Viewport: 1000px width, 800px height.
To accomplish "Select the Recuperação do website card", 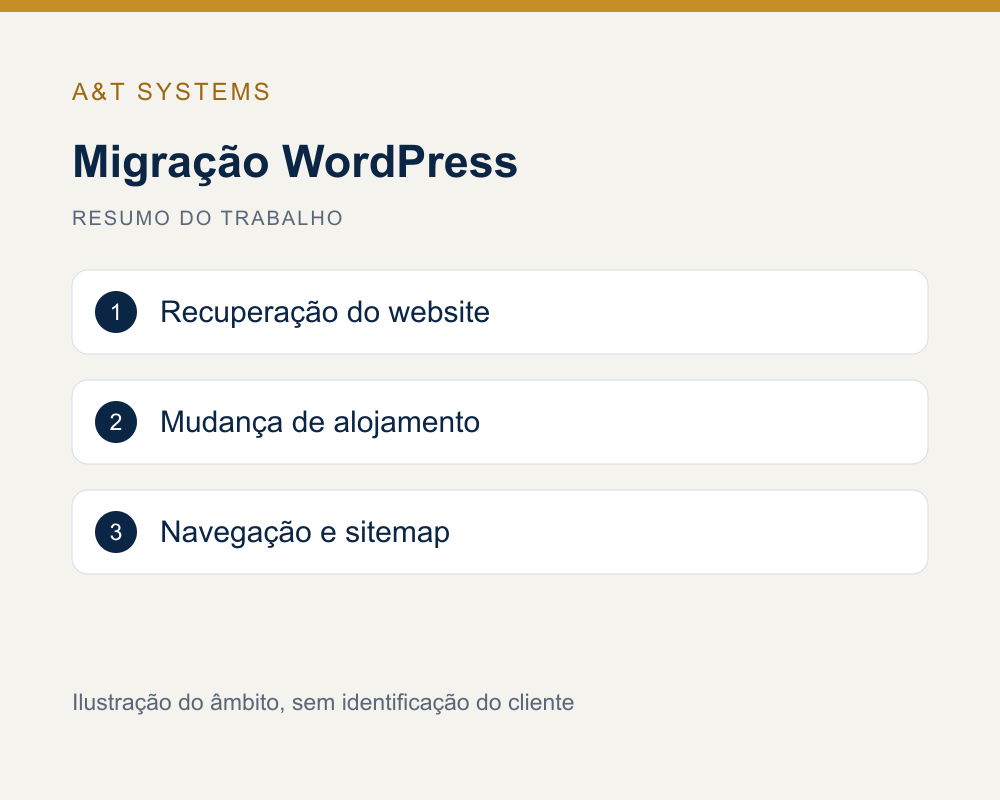I will [500, 312].
